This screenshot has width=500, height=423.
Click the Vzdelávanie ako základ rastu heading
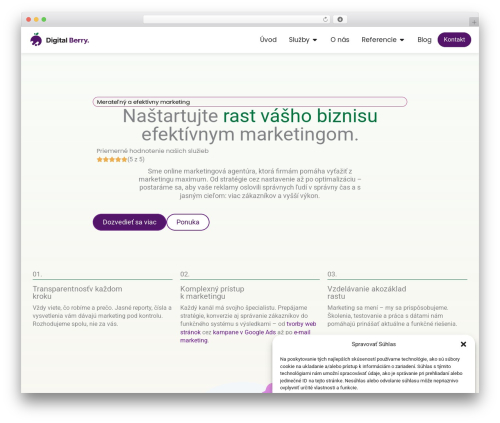pyautogui.click(x=367, y=292)
